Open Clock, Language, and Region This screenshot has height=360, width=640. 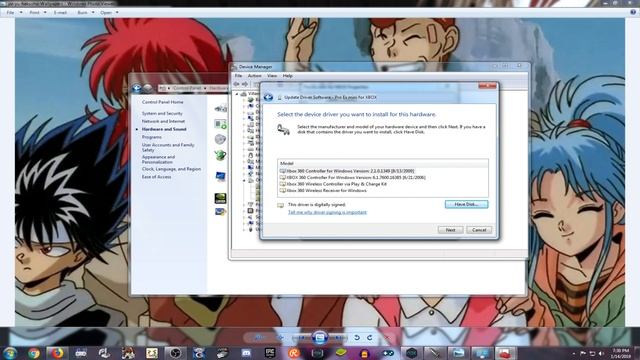click(x=171, y=169)
